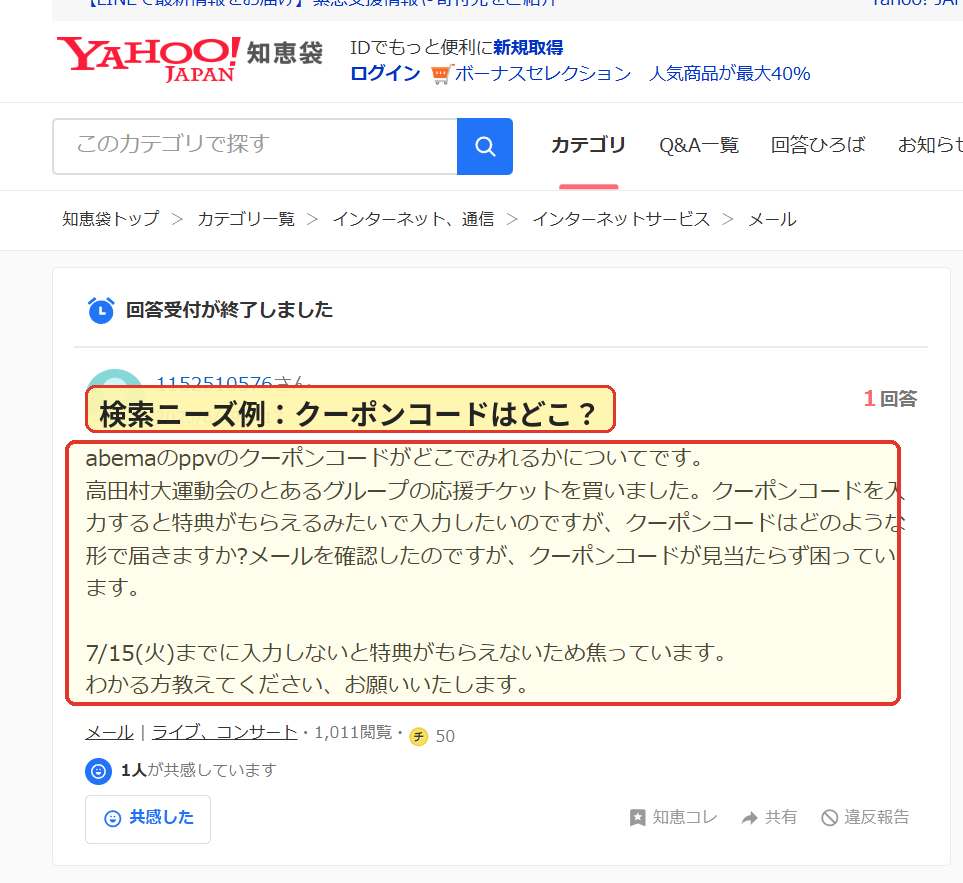Click the 回答受付が終了しました status text
This screenshot has height=883, width=963.
coord(229,310)
